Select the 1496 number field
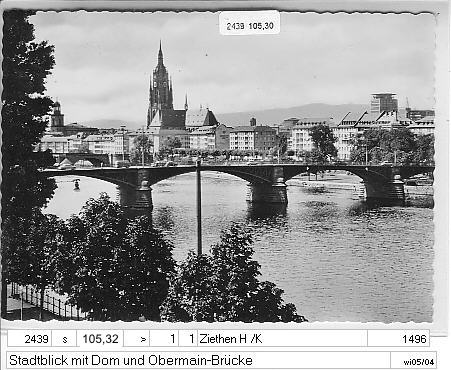This screenshot has width=451, height=370. click(398, 339)
